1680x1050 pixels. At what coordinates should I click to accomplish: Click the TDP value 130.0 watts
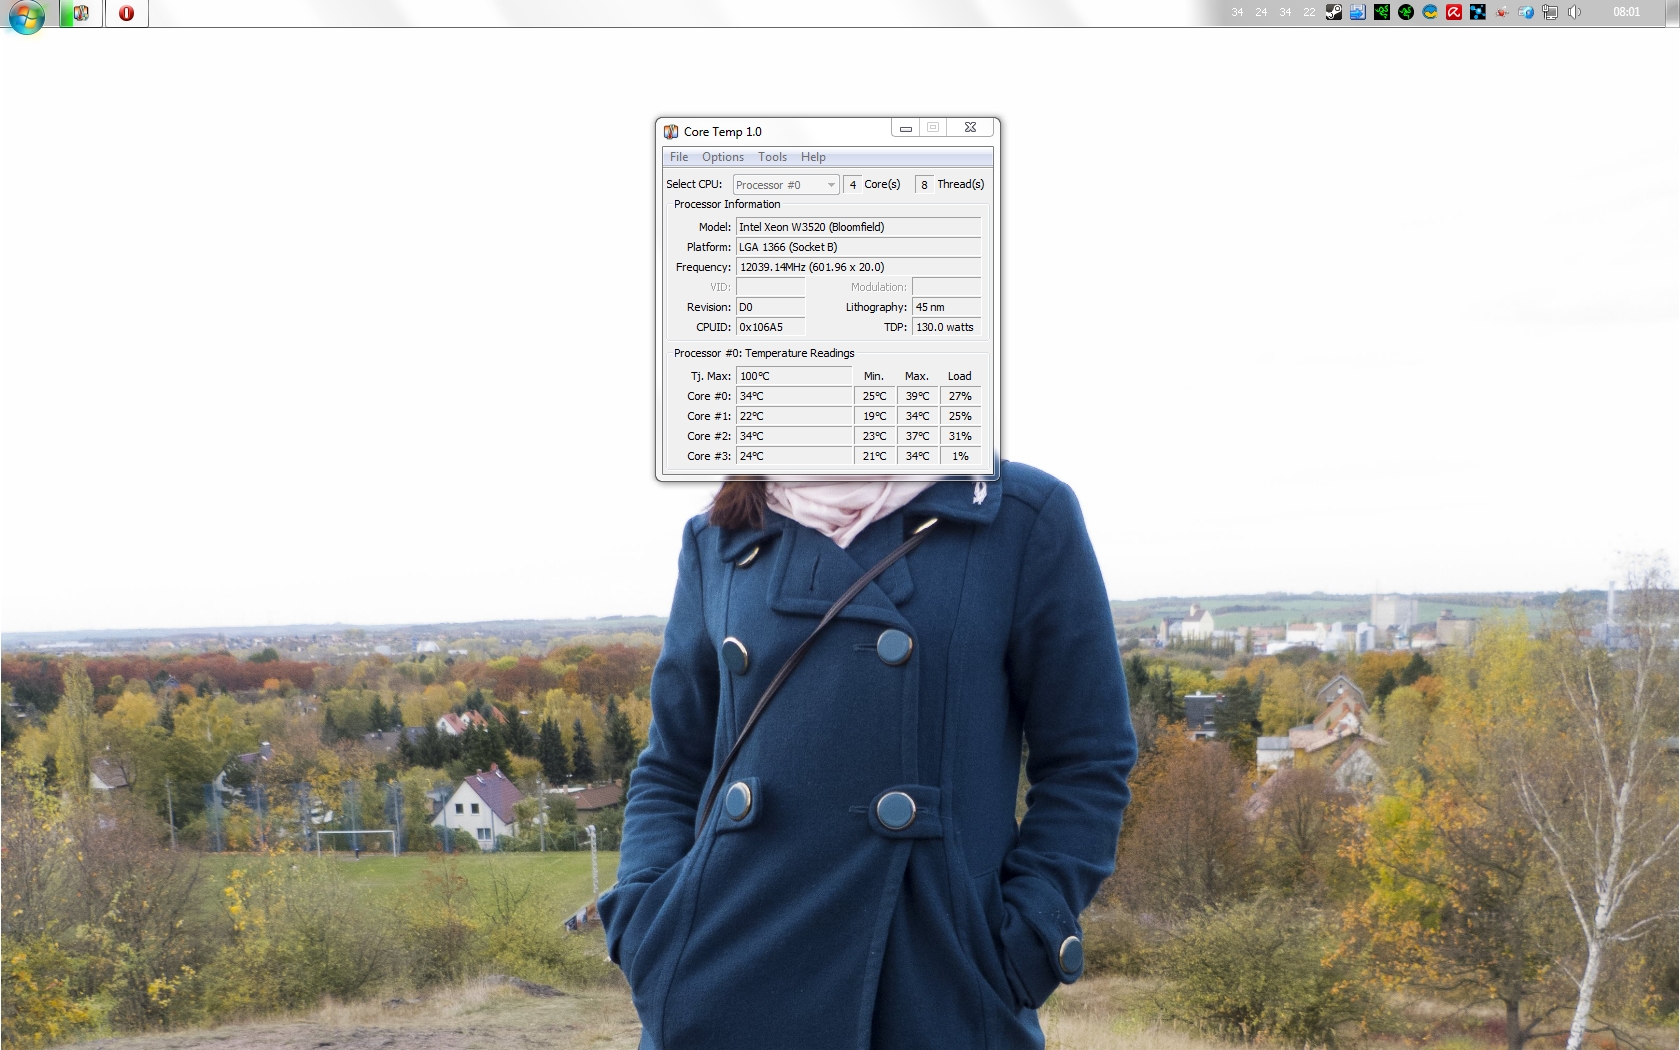tap(946, 327)
